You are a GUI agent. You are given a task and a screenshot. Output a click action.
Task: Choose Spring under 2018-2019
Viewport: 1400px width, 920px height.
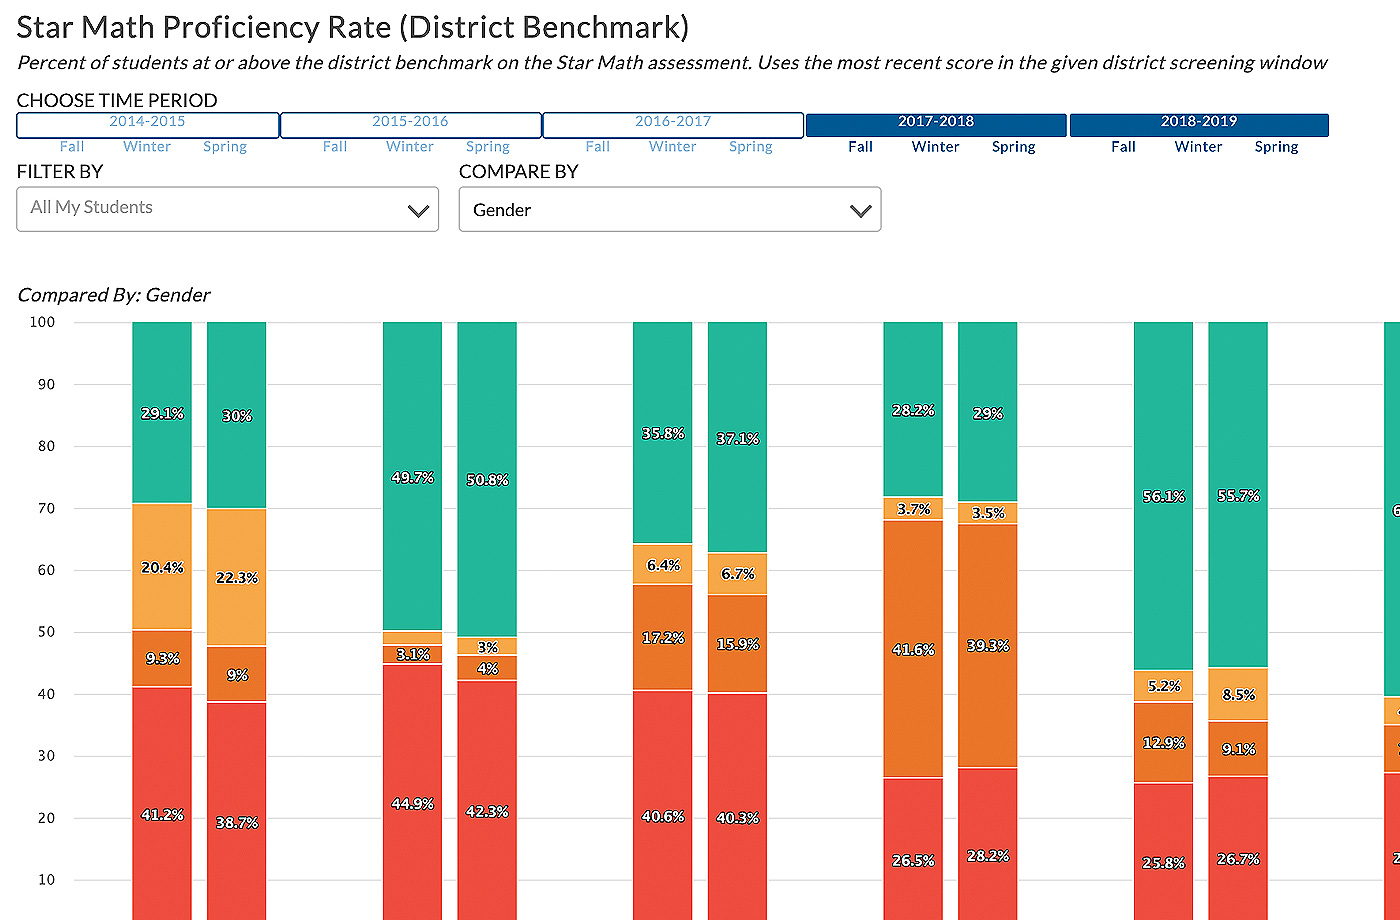(x=1277, y=147)
